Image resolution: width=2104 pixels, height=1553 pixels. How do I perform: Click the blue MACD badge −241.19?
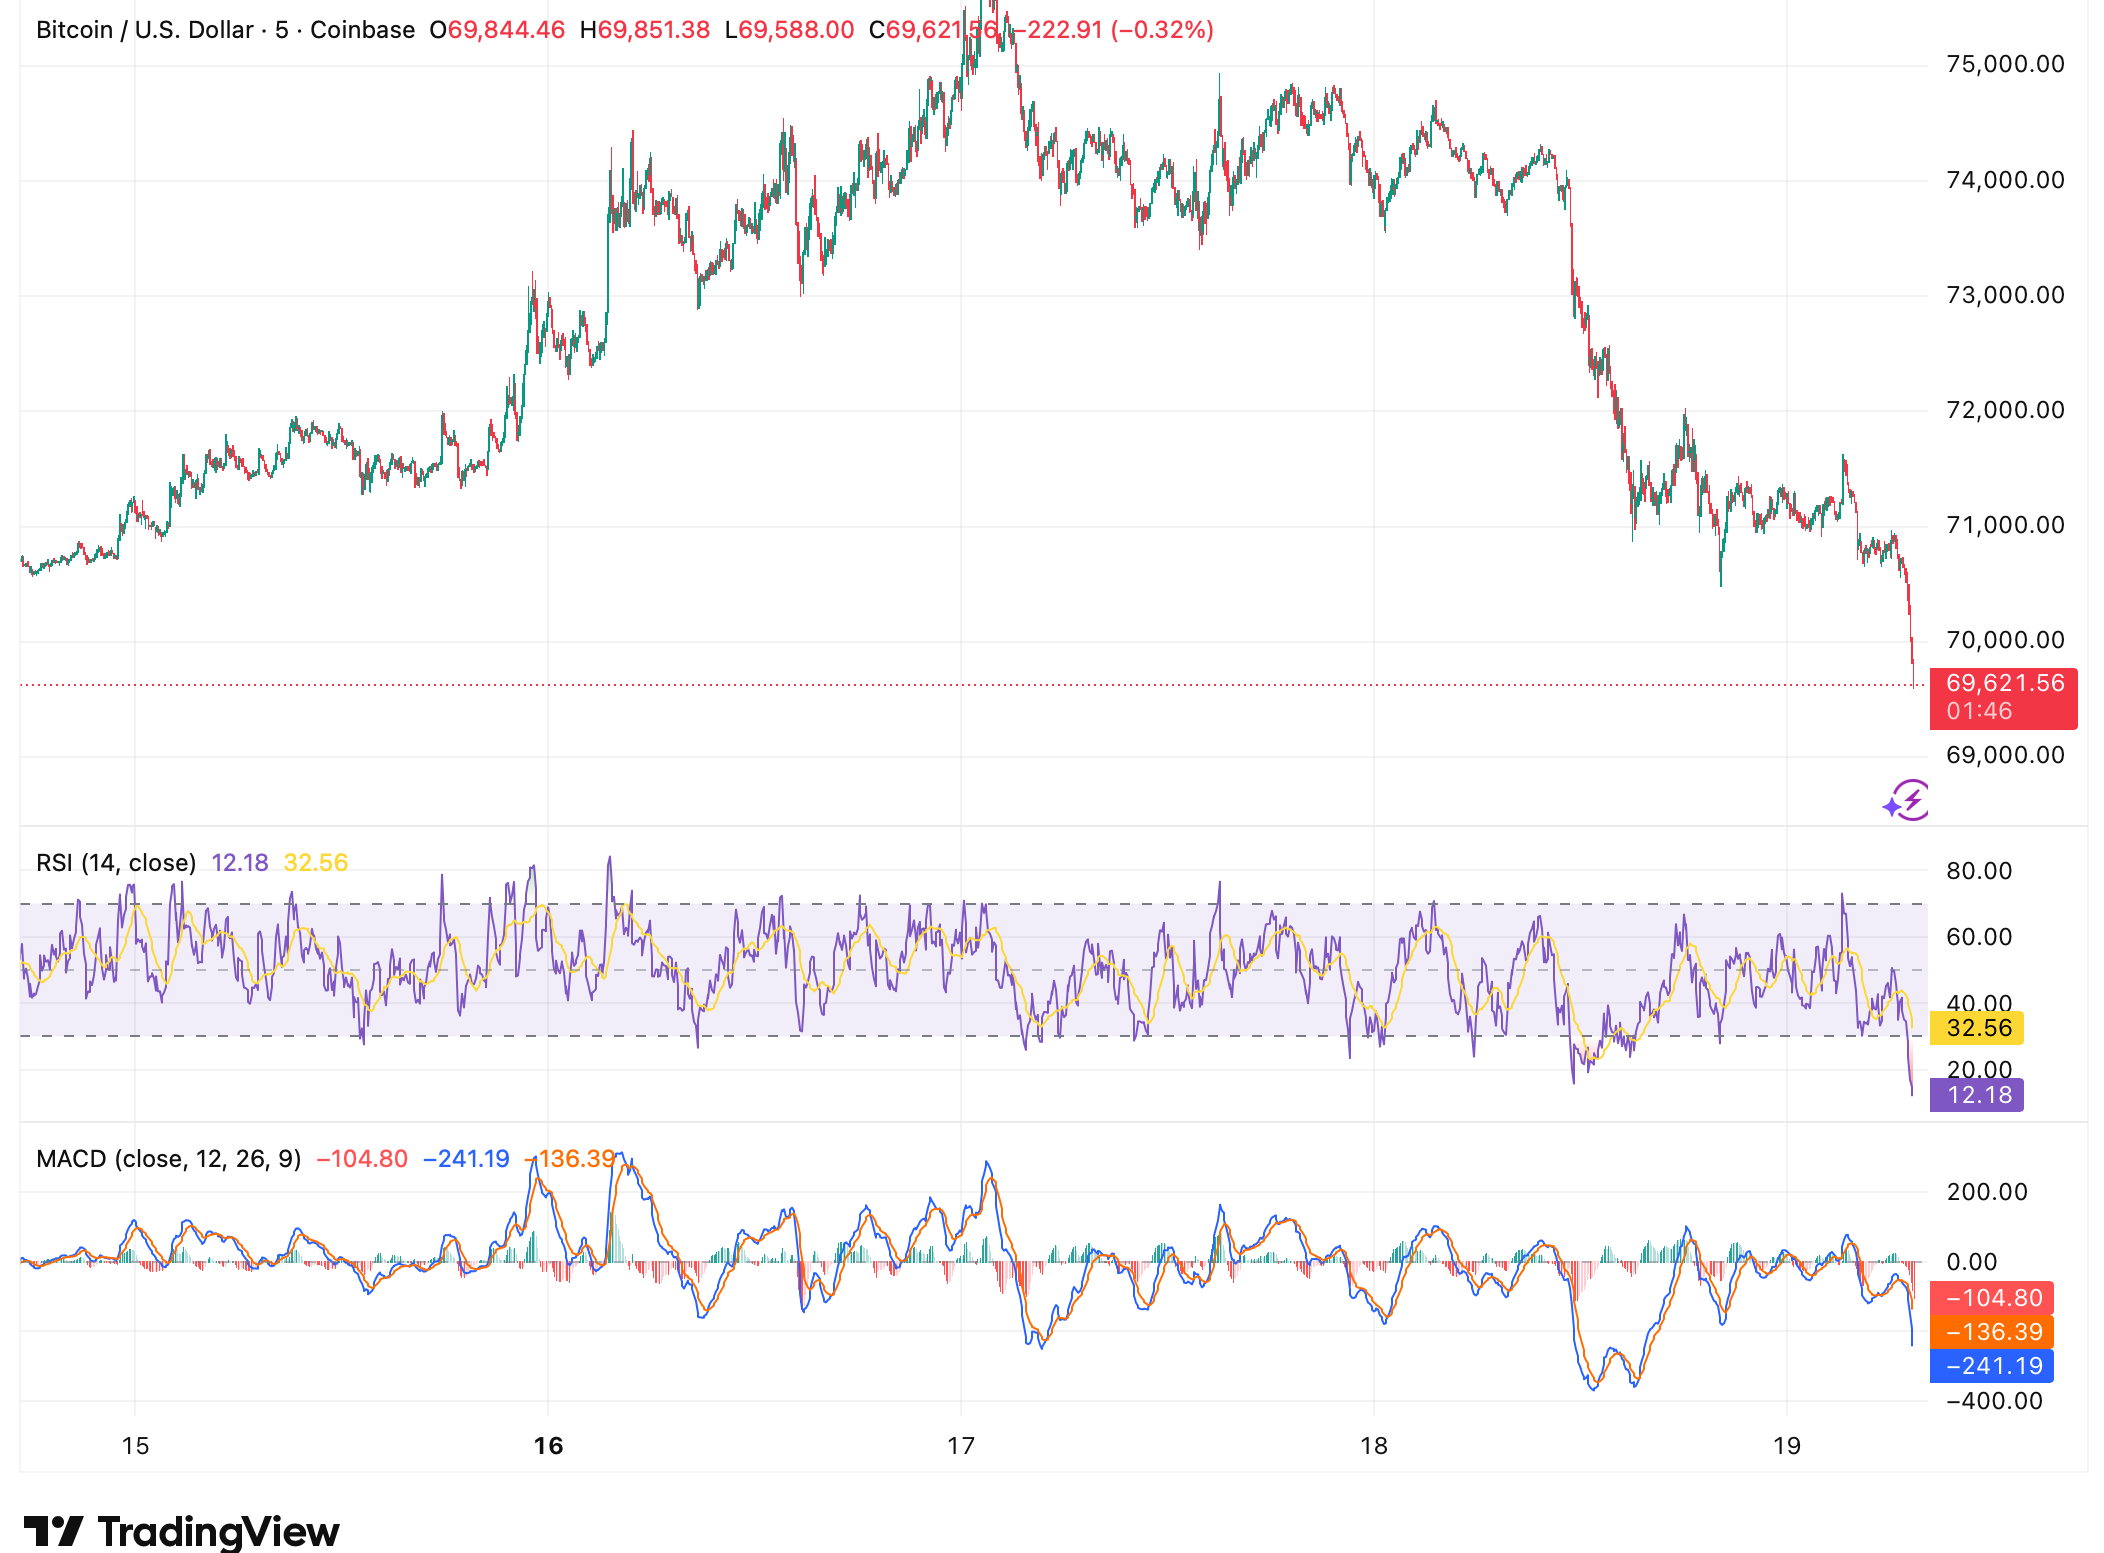1993,1365
